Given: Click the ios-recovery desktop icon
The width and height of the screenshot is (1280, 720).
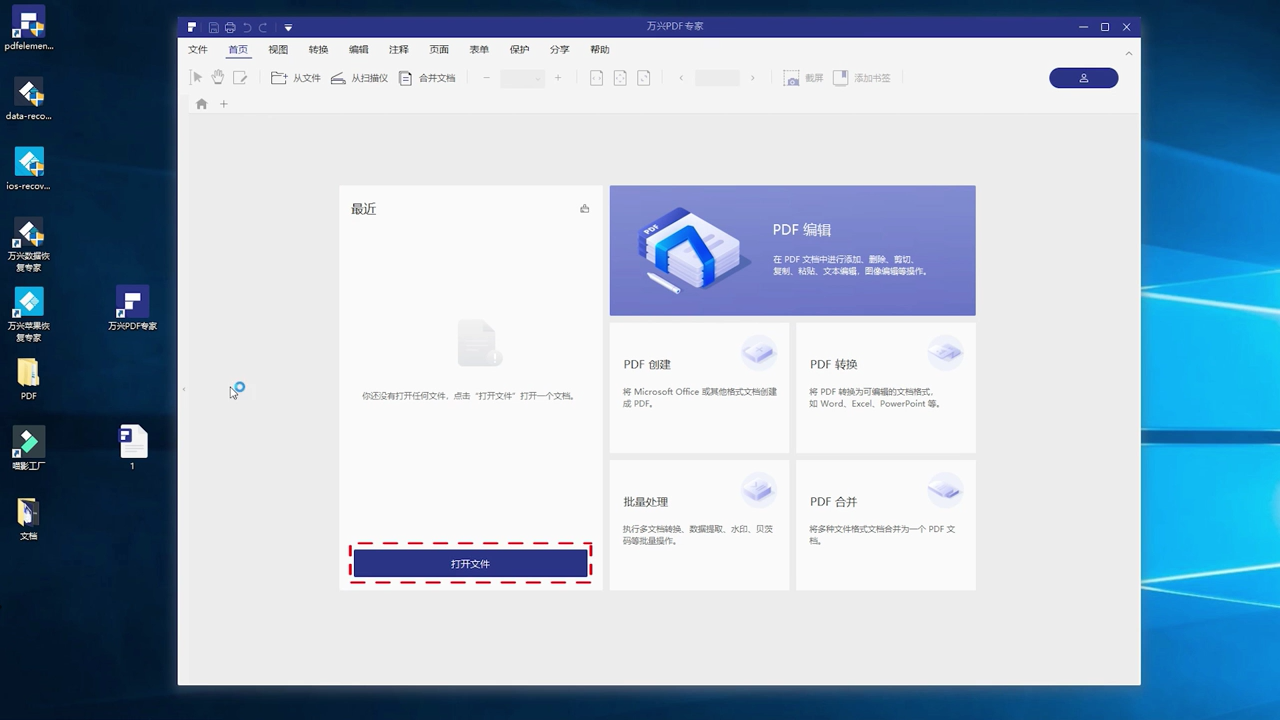Looking at the screenshot, I should 29,170.
